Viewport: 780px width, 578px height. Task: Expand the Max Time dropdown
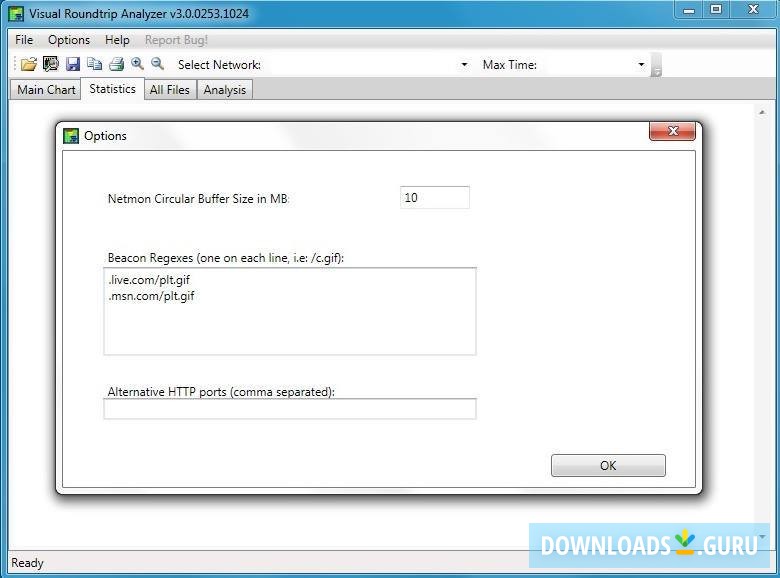(x=641, y=65)
